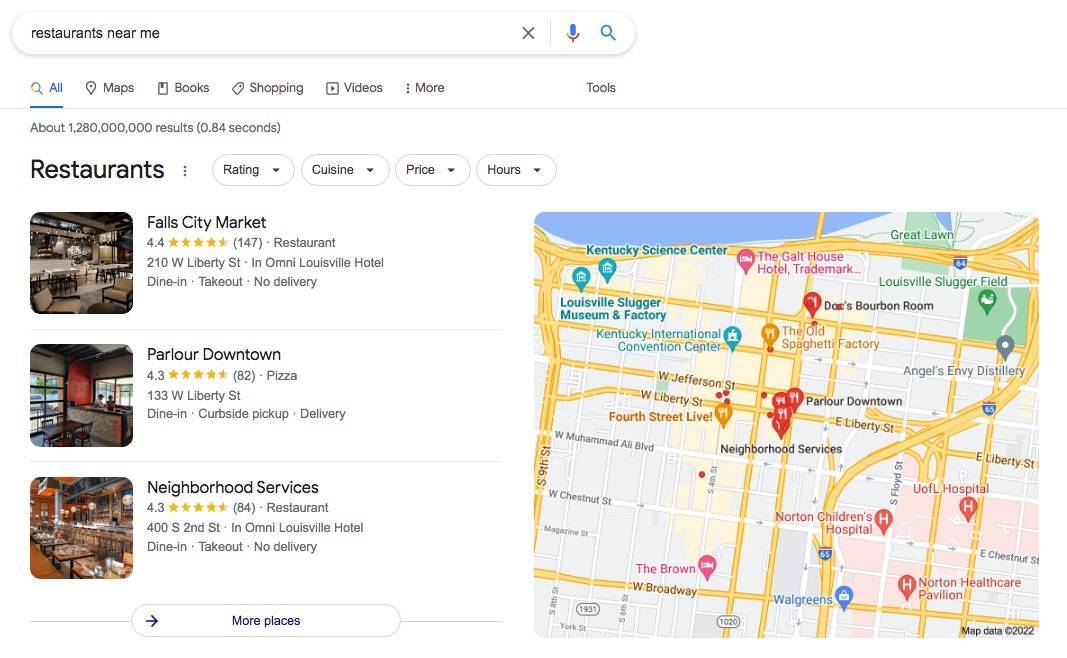This screenshot has height=658, width=1067.
Task: Click the Louisville Slugger Field park pin
Action: tap(987, 300)
